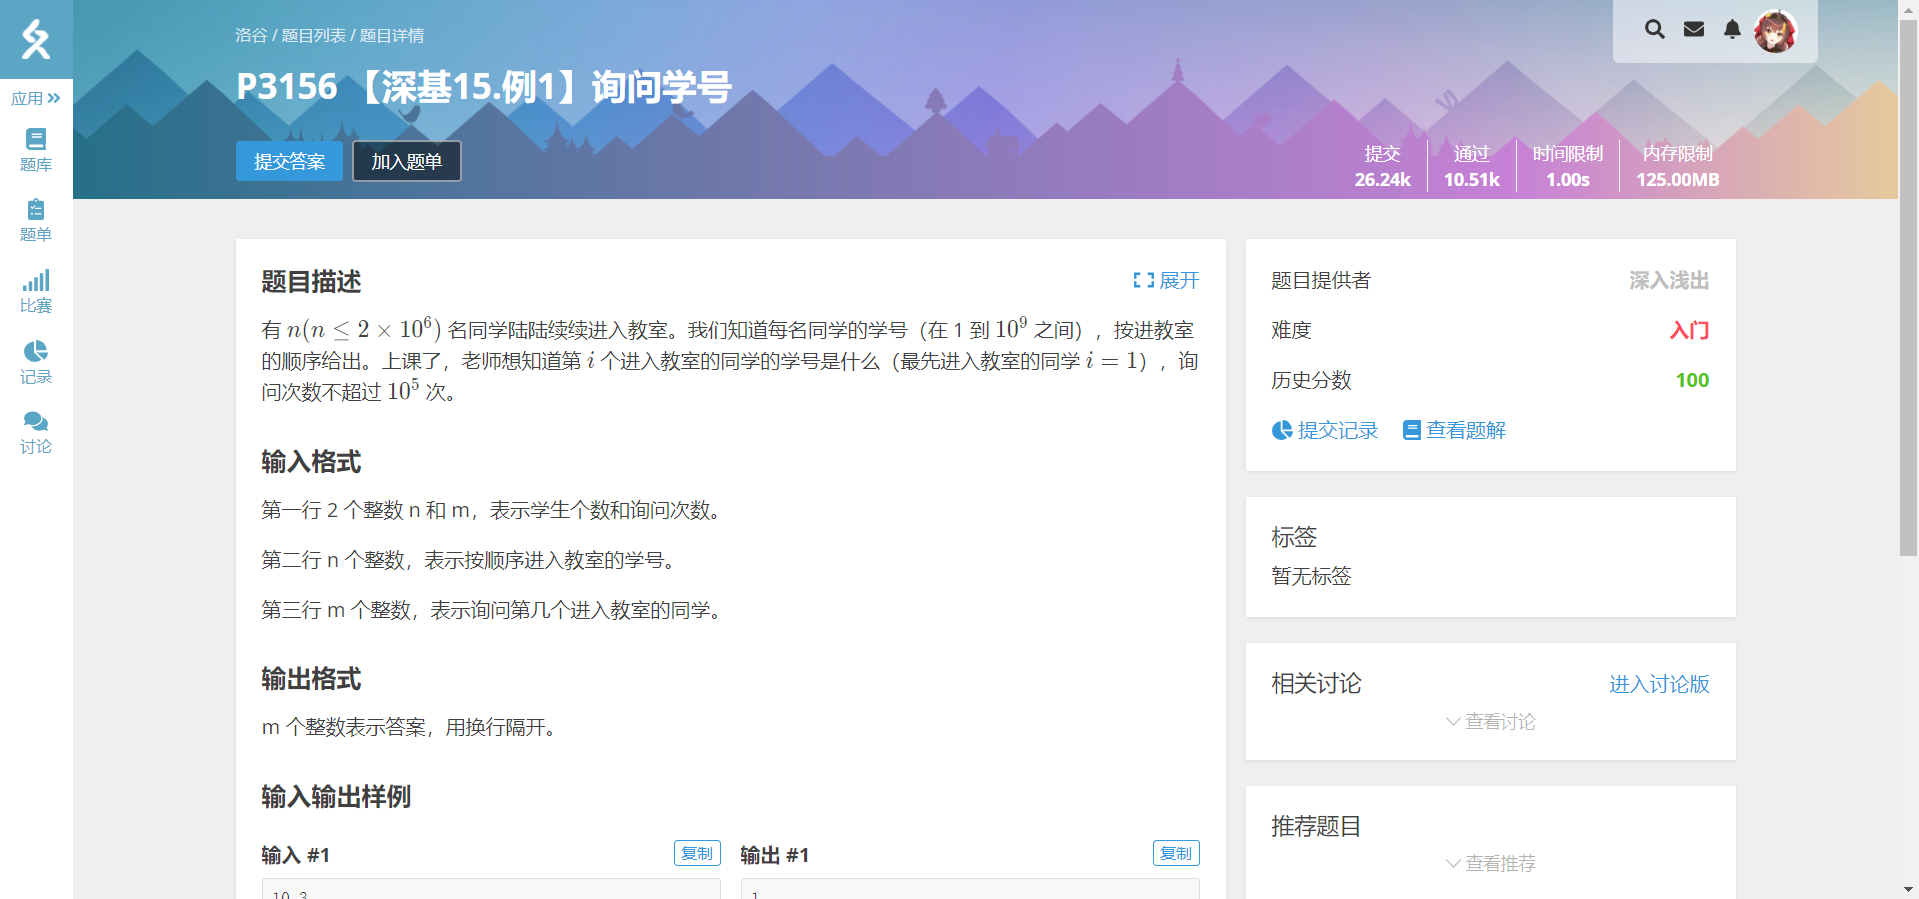This screenshot has height=899, width=1919.
Task: Click the Luogu logo icon
Action: 36,39
